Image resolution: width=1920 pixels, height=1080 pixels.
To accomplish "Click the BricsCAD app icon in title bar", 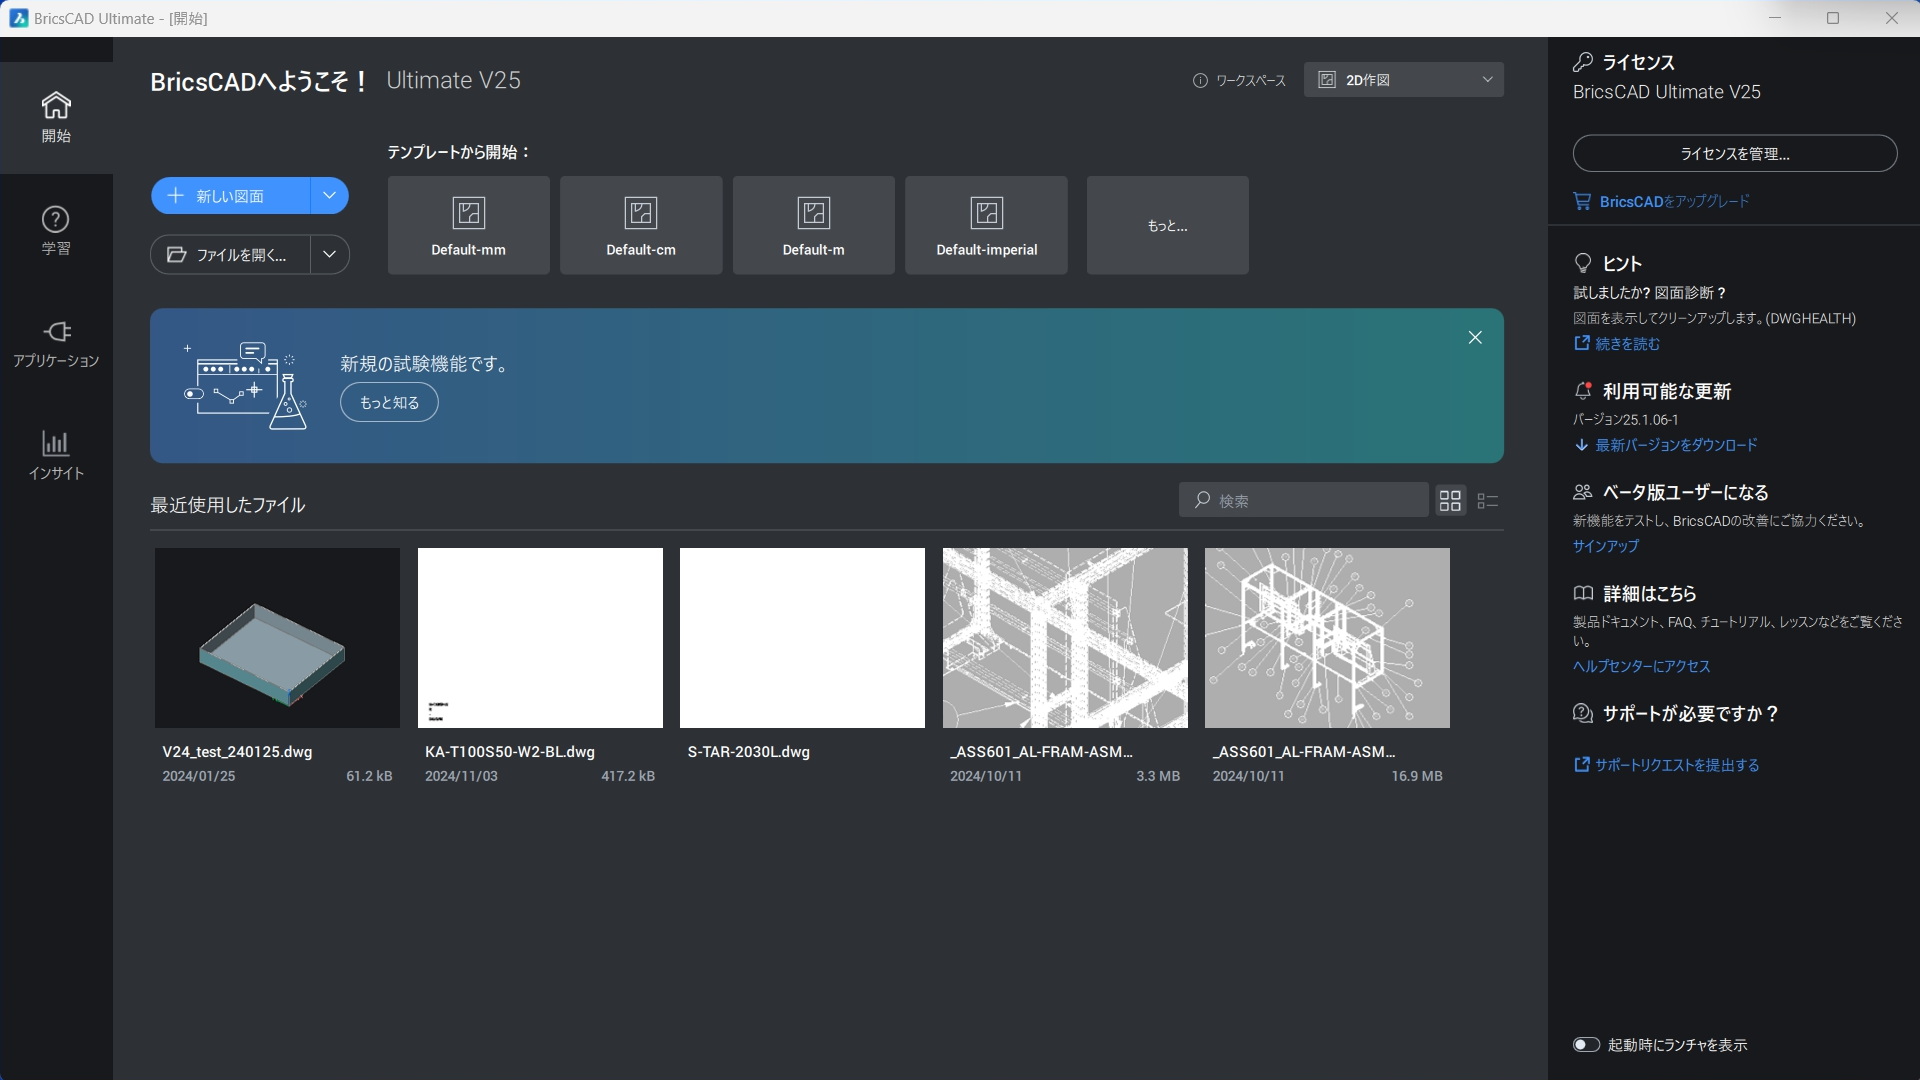I will tap(18, 18).
